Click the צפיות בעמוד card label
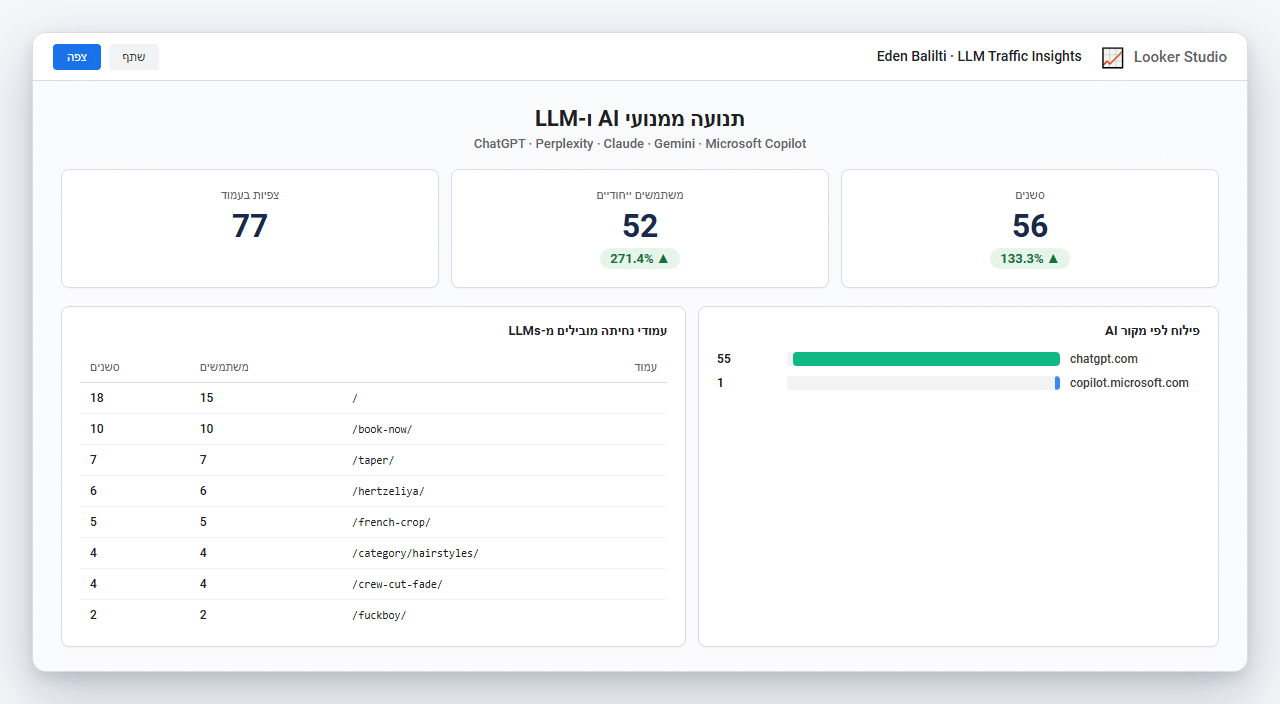This screenshot has height=704, width=1280. 250,195
